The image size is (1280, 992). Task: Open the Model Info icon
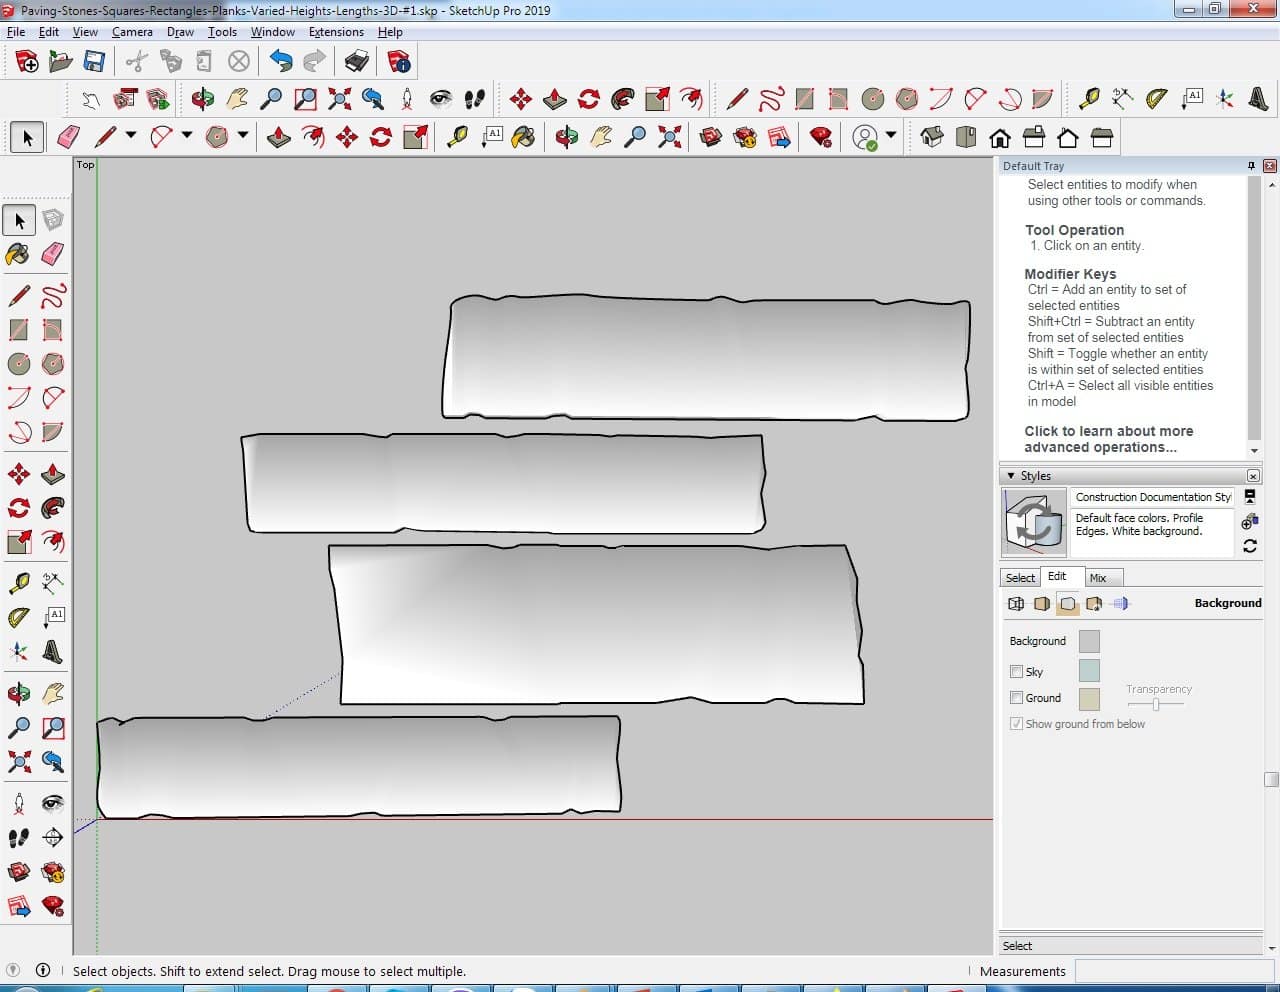399,62
